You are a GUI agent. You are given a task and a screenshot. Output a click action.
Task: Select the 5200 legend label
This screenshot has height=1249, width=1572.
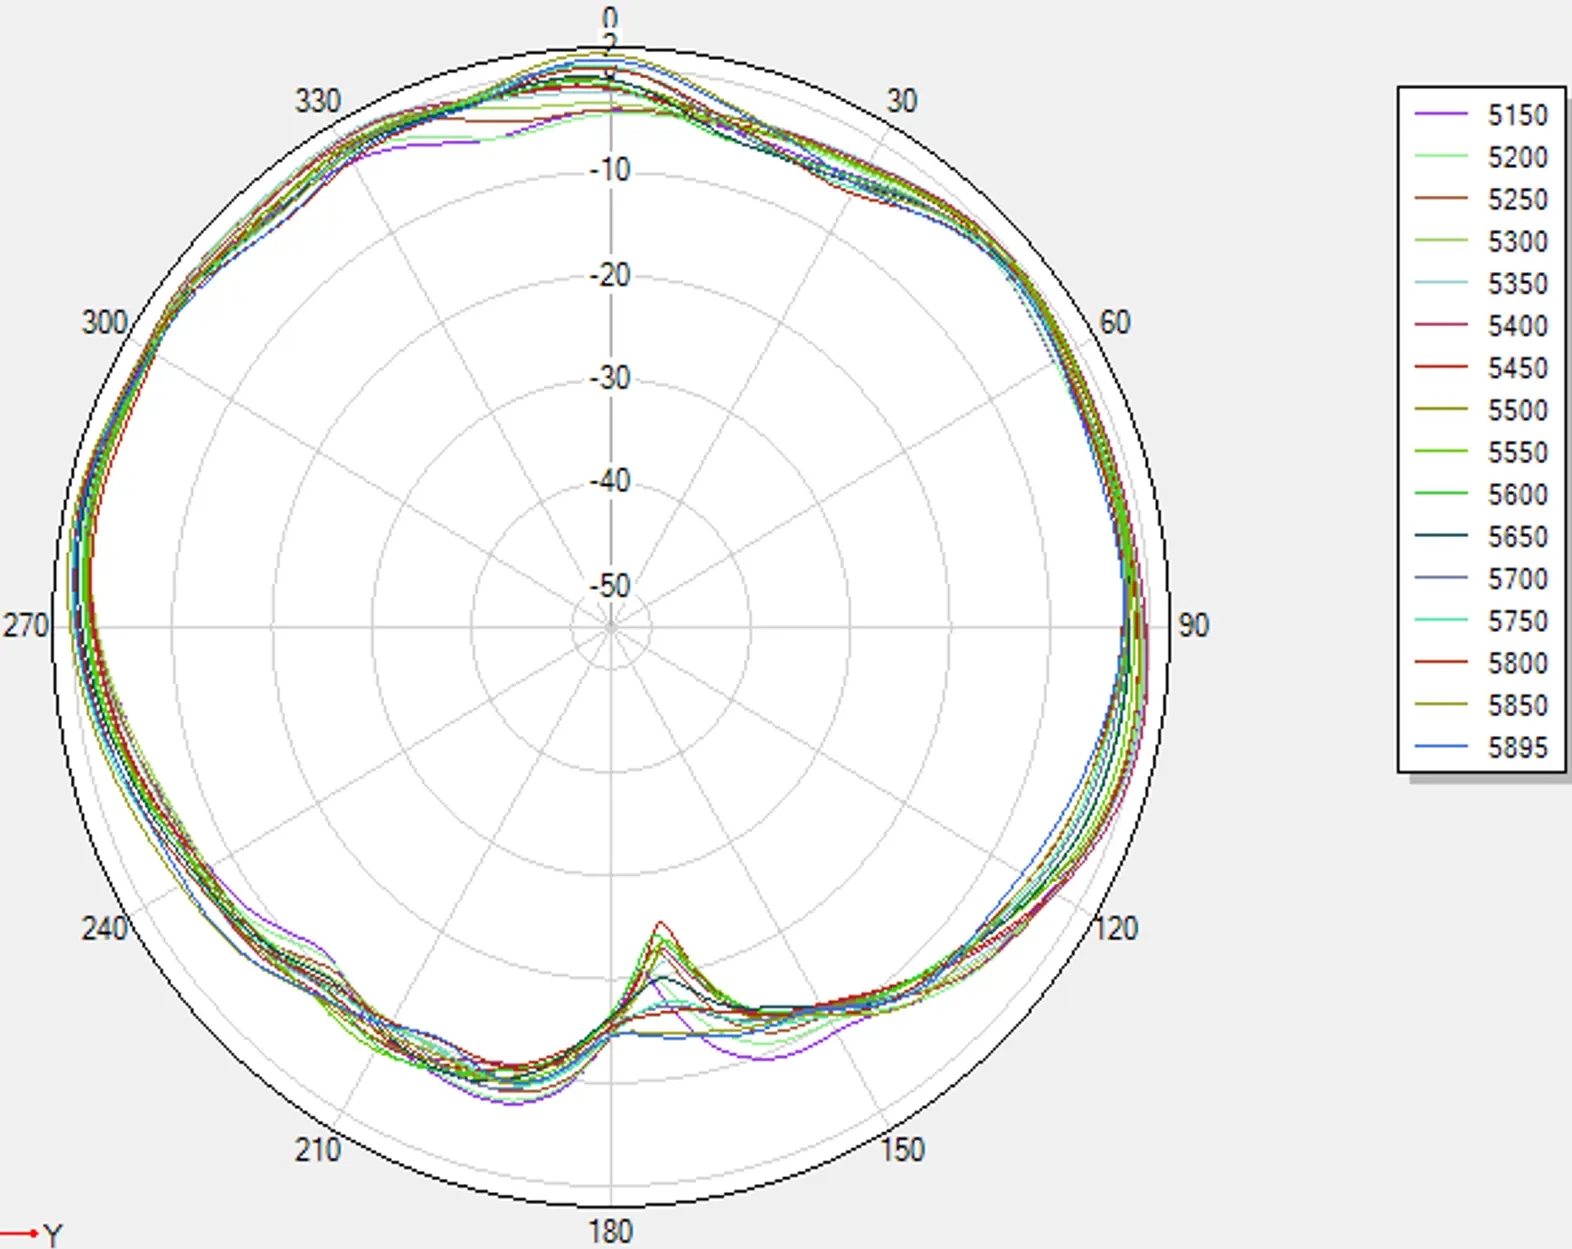point(1517,157)
